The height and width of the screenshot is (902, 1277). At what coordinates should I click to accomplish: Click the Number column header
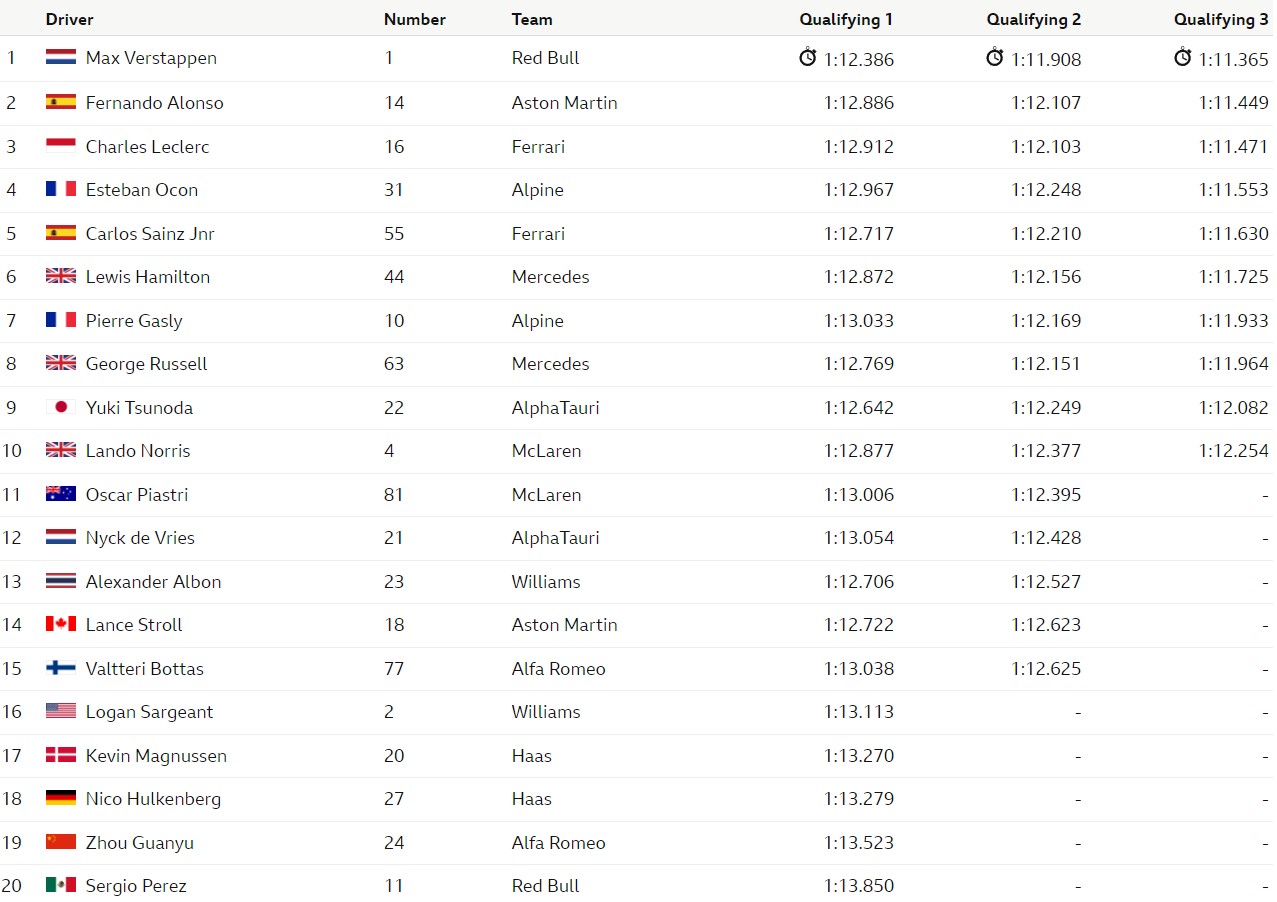click(x=415, y=19)
